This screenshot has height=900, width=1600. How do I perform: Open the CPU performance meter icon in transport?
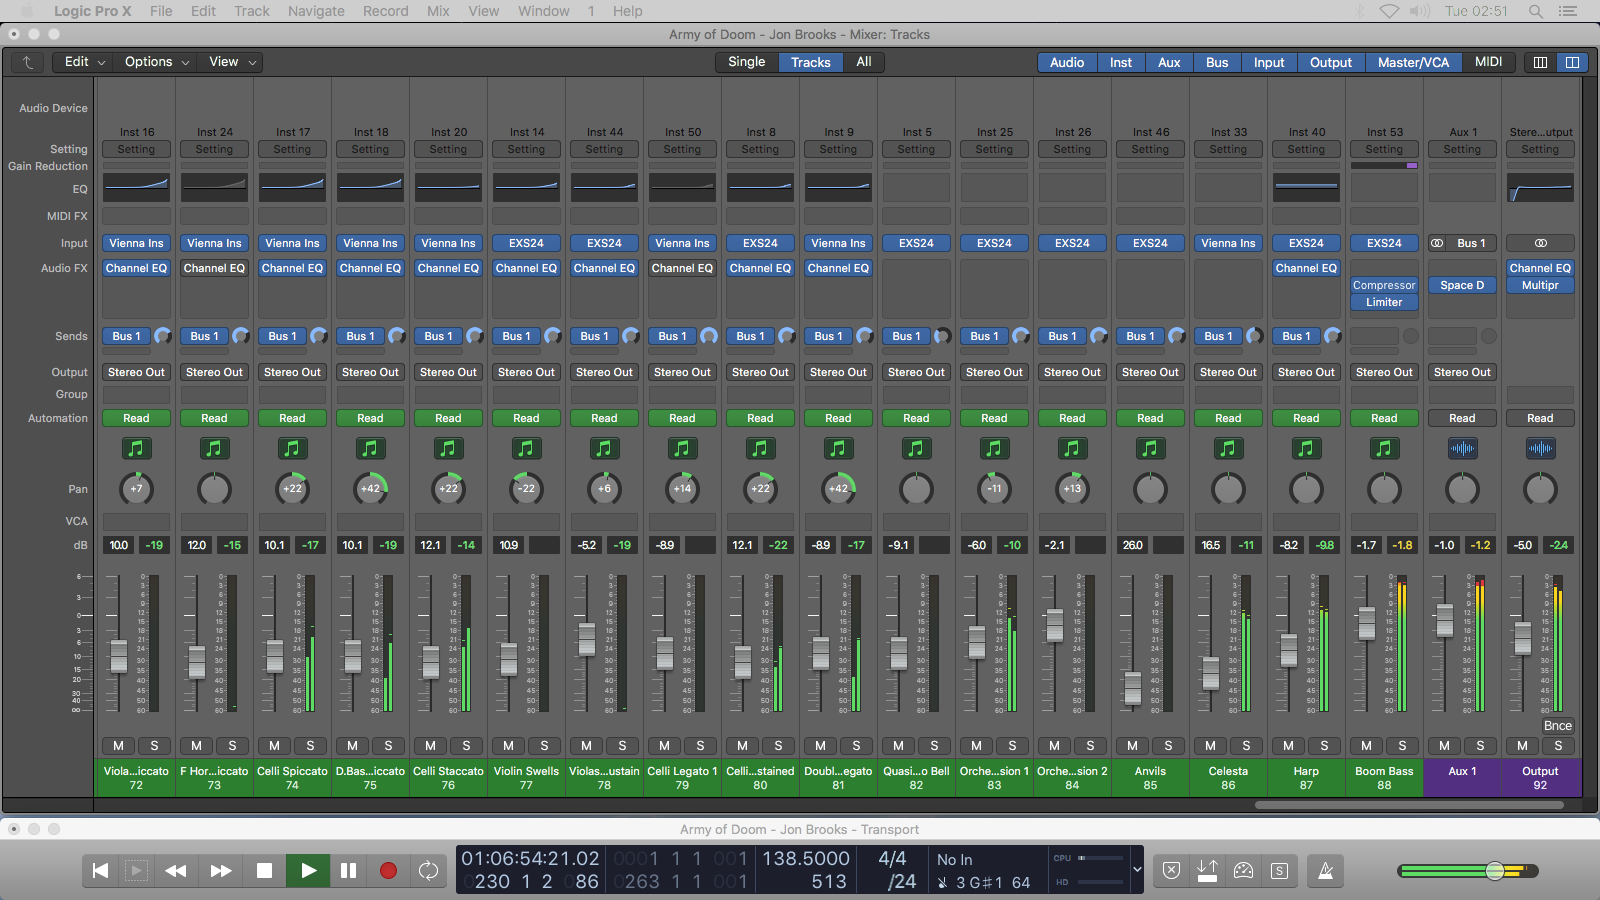1243,871
